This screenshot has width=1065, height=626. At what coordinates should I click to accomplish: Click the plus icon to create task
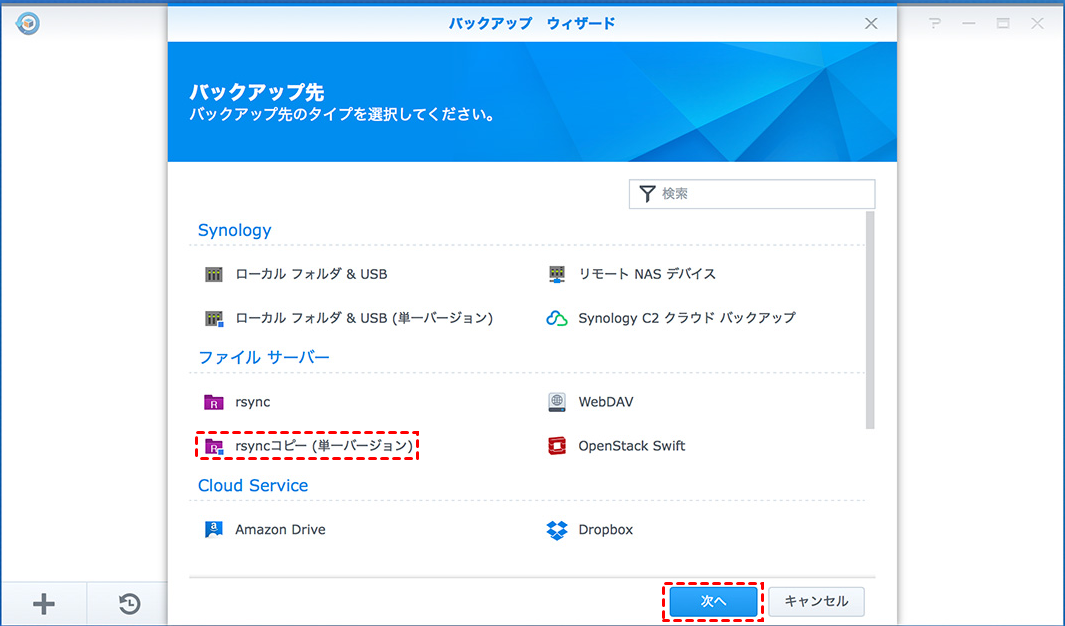[x=43, y=604]
